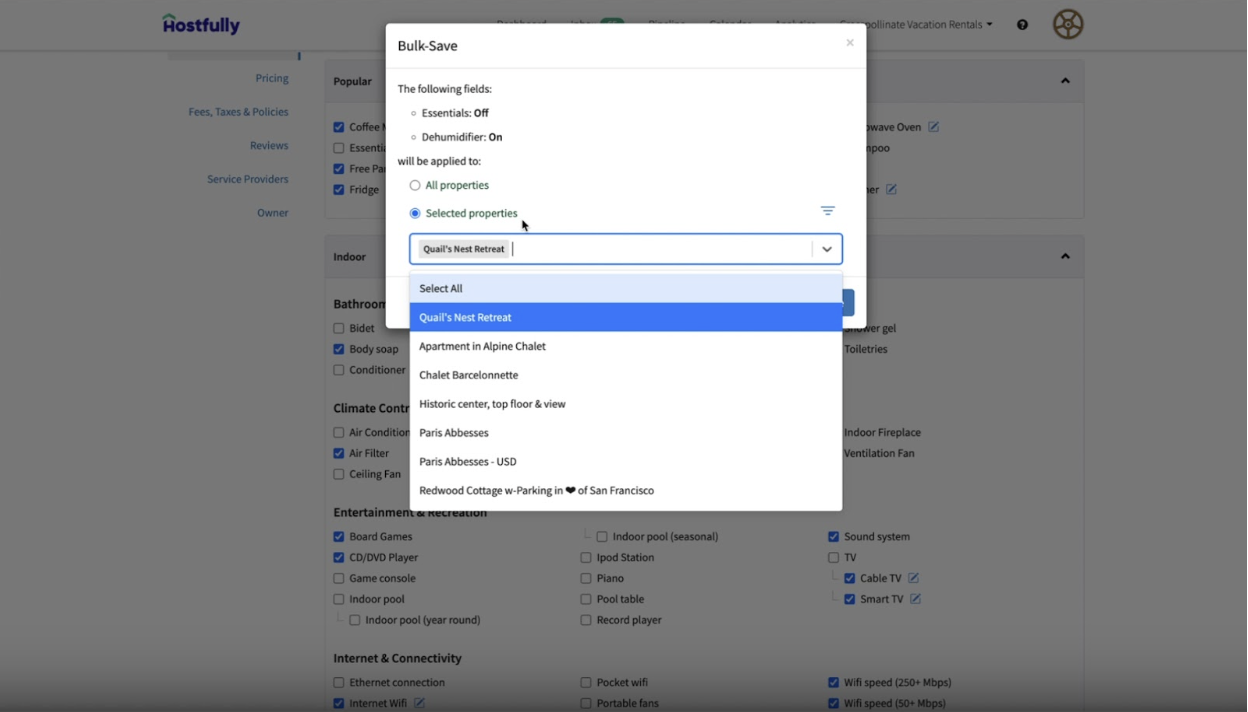
Task: Check the Board Games checkbox
Action: [339, 536]
